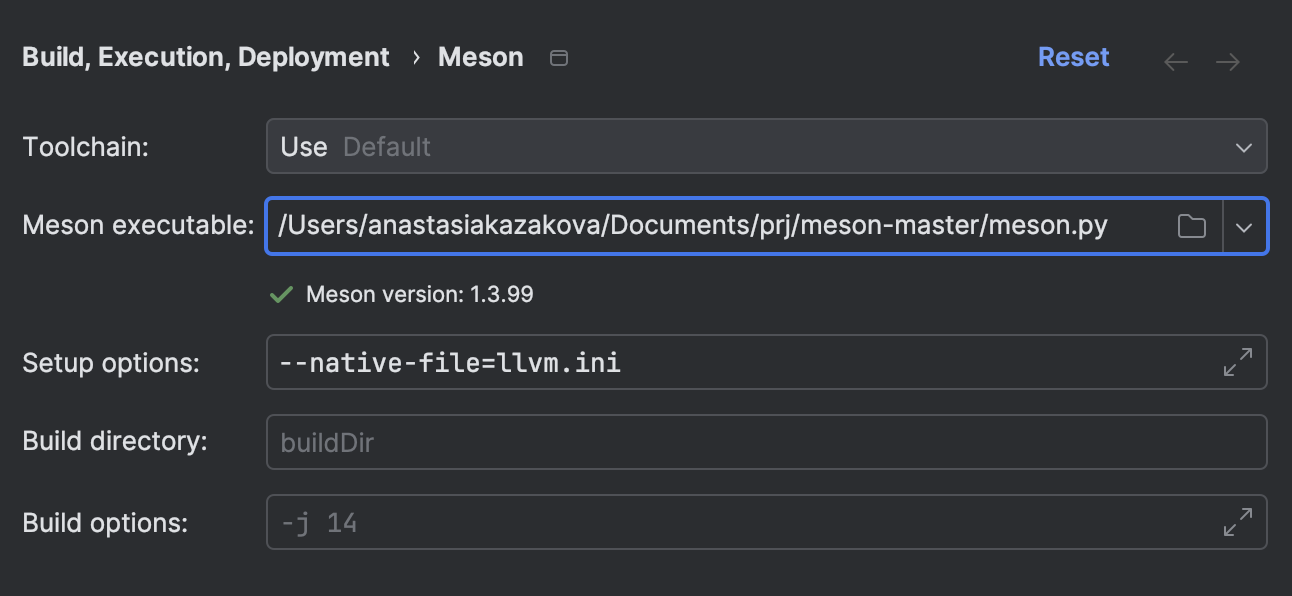Select the Meson breadcrumb item
The width and height of the screenshot is (1292, 596).
pos(480,57)
